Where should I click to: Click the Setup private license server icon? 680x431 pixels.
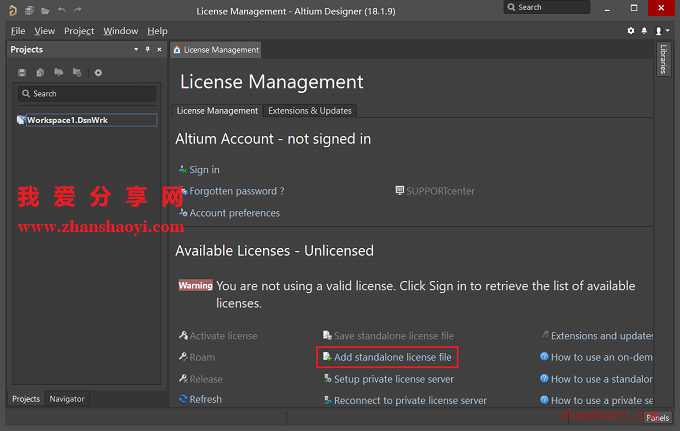(328, 379)
